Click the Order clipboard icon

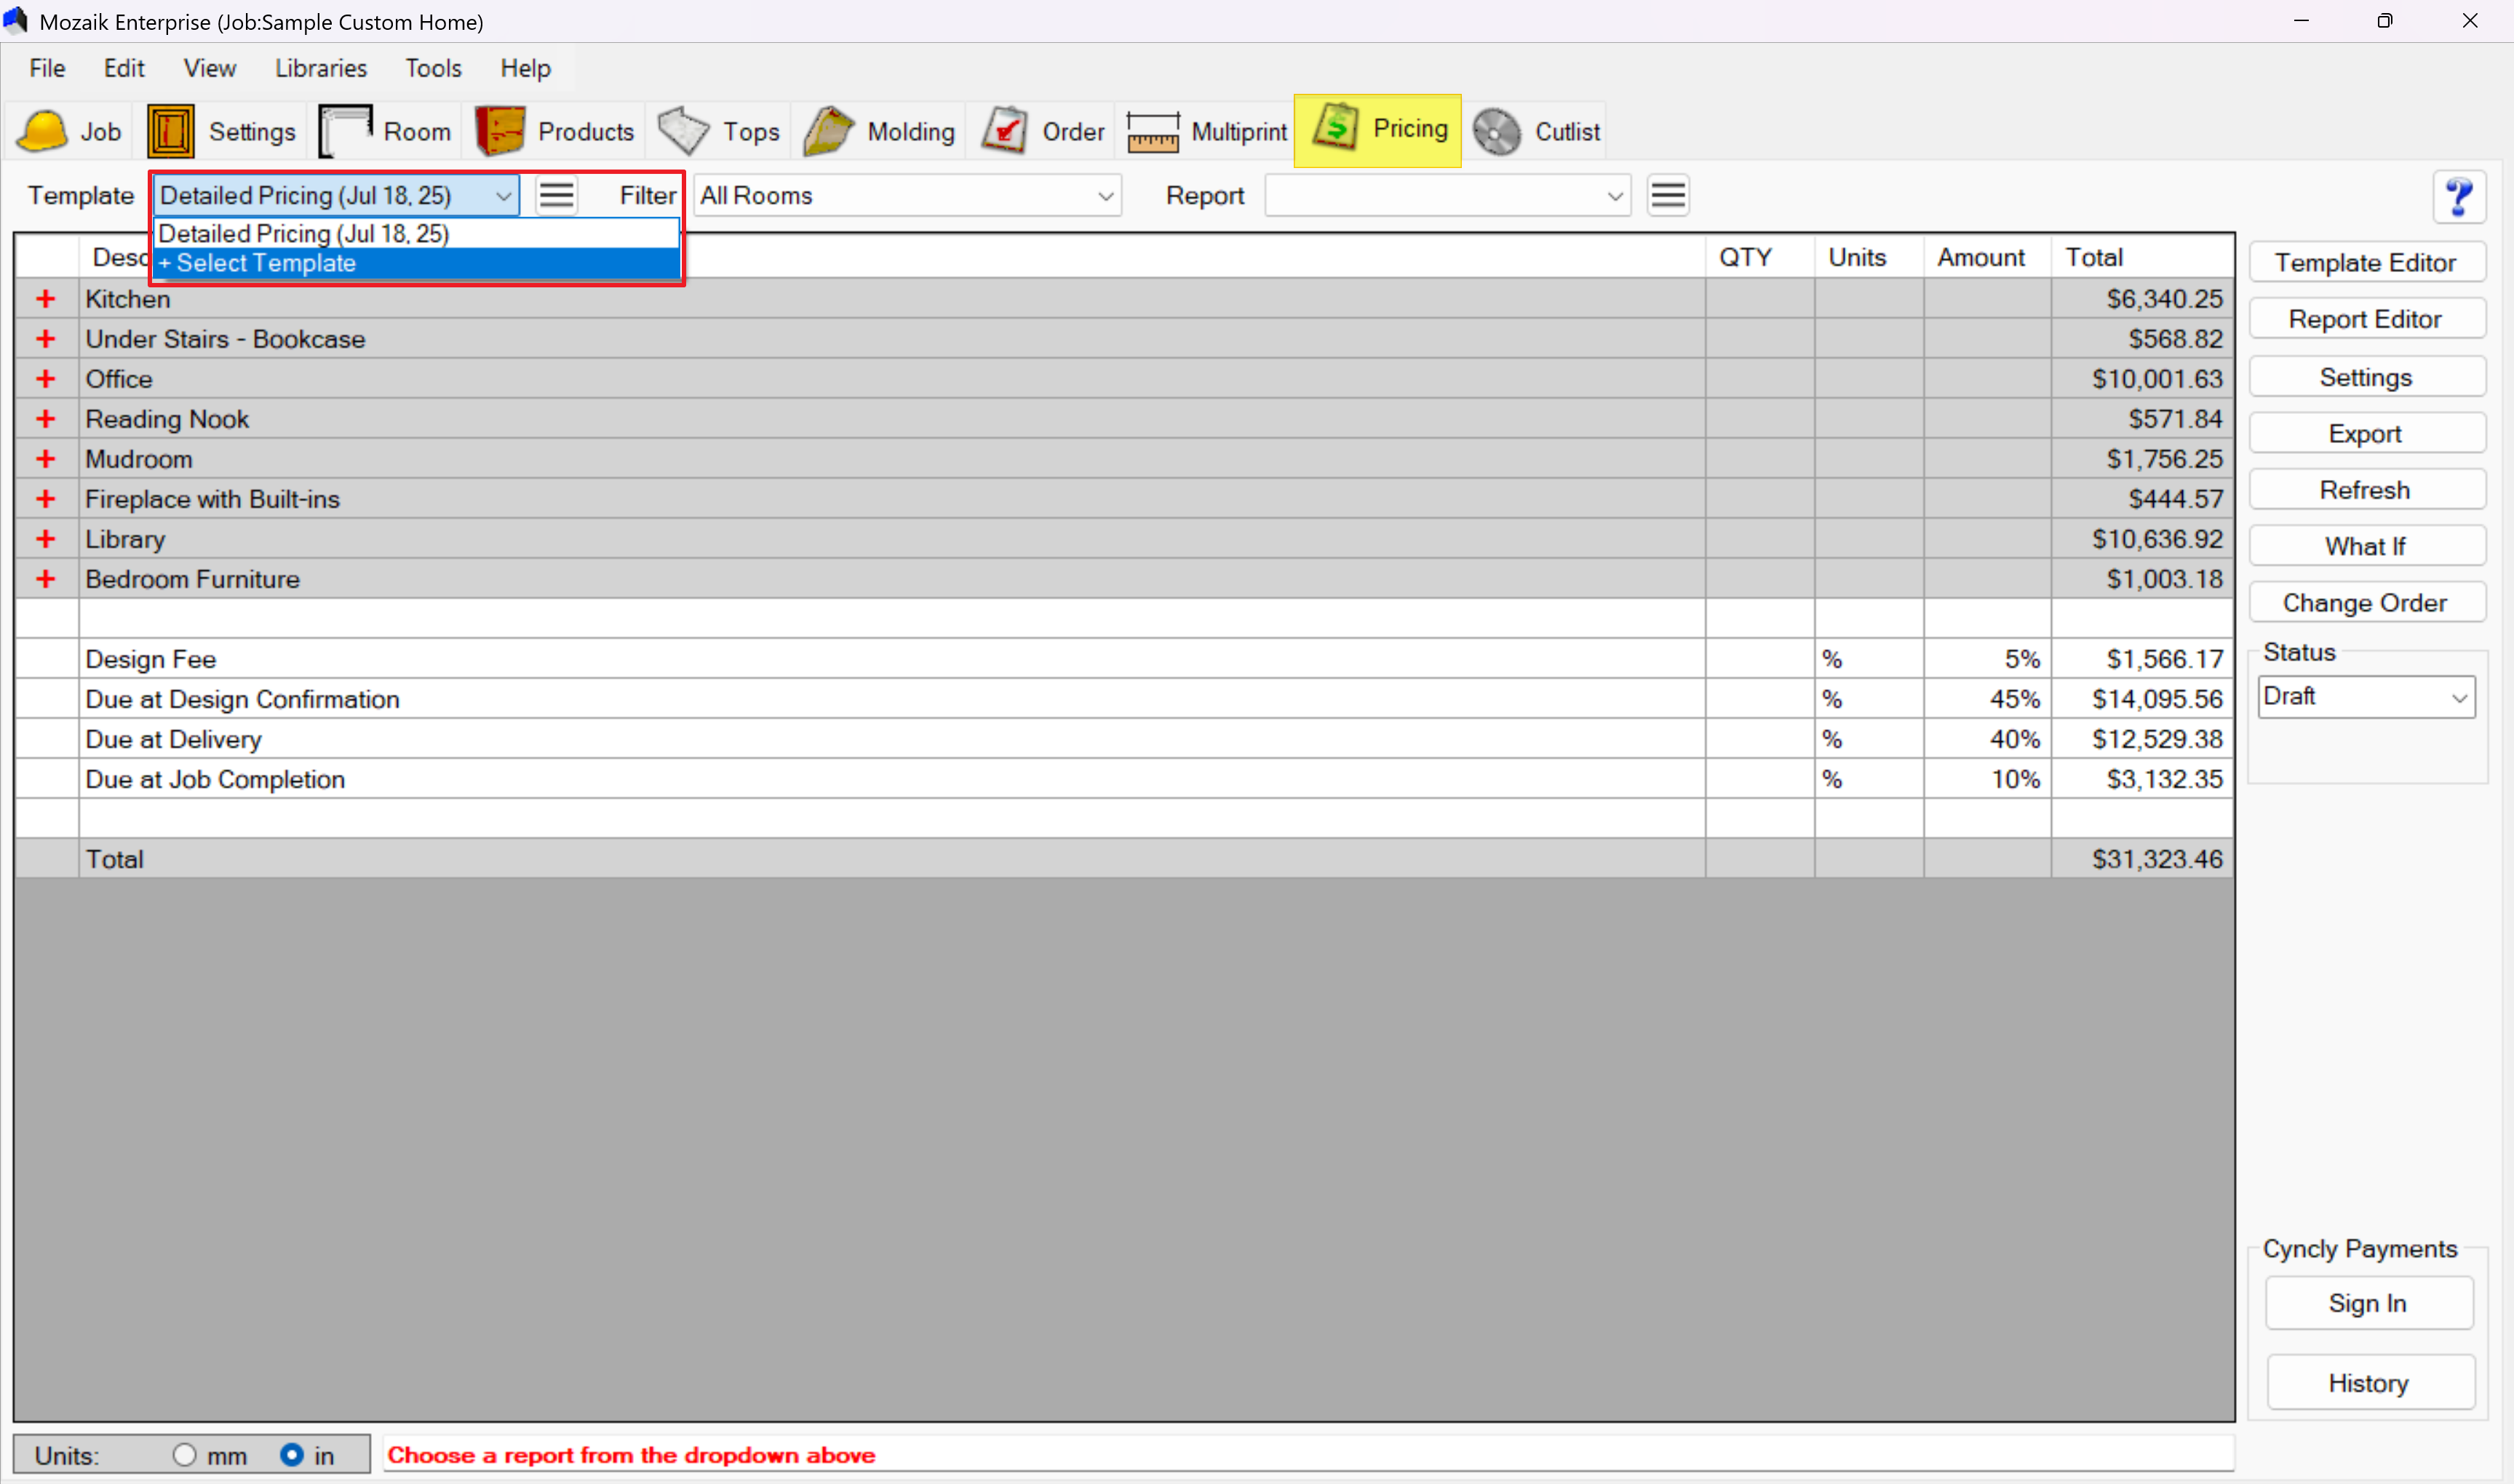coord(1005,131)
